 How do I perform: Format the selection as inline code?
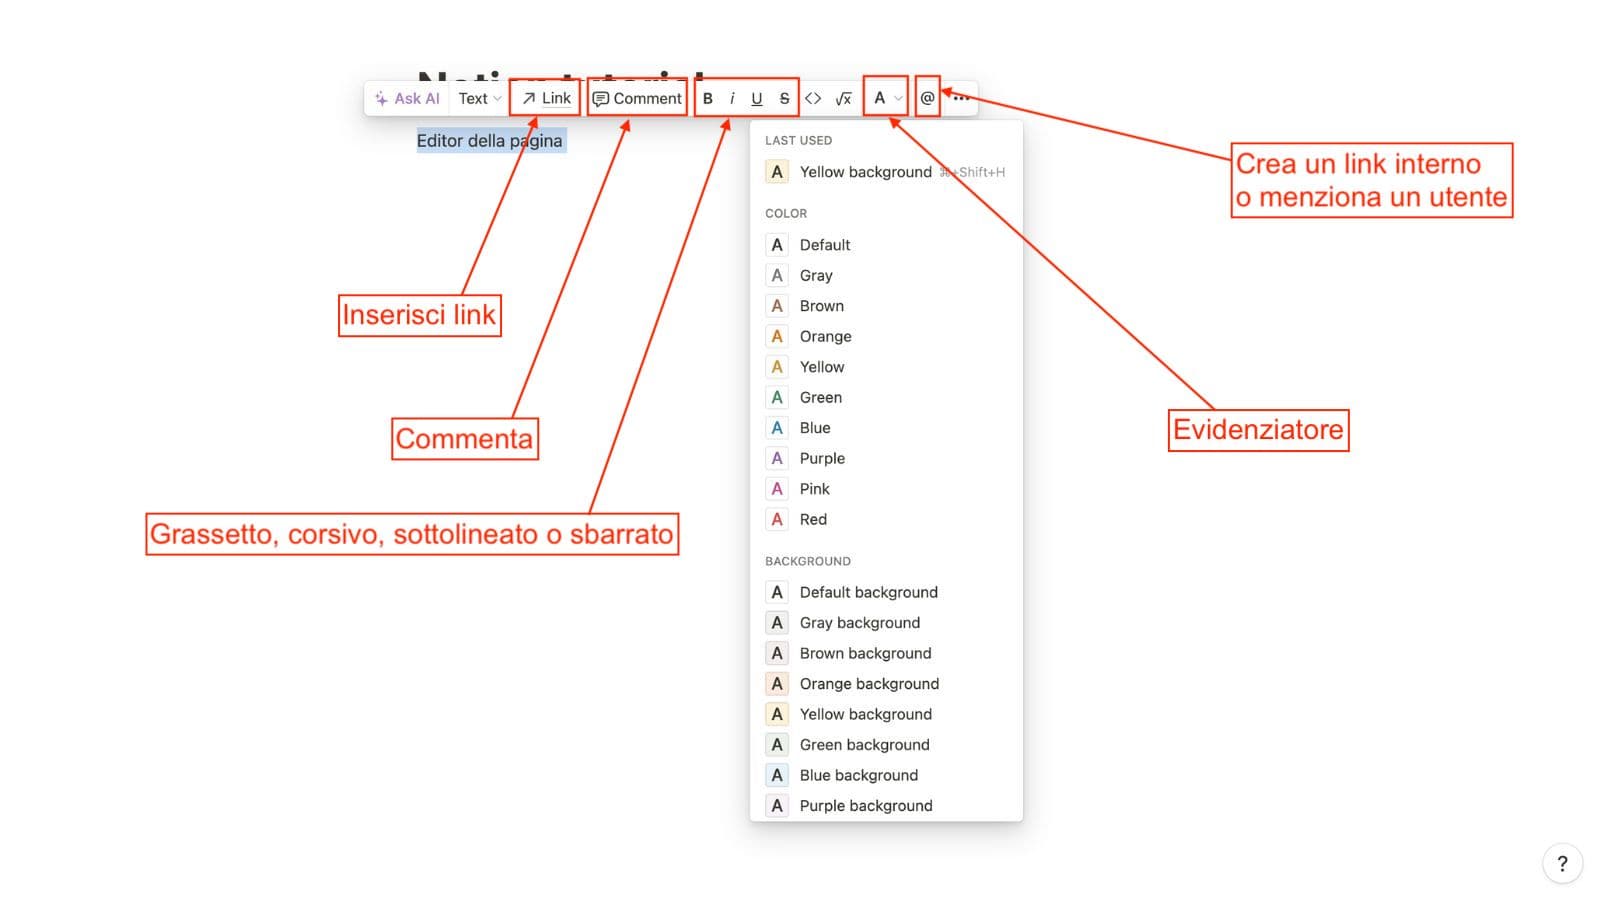click(813, 98)
